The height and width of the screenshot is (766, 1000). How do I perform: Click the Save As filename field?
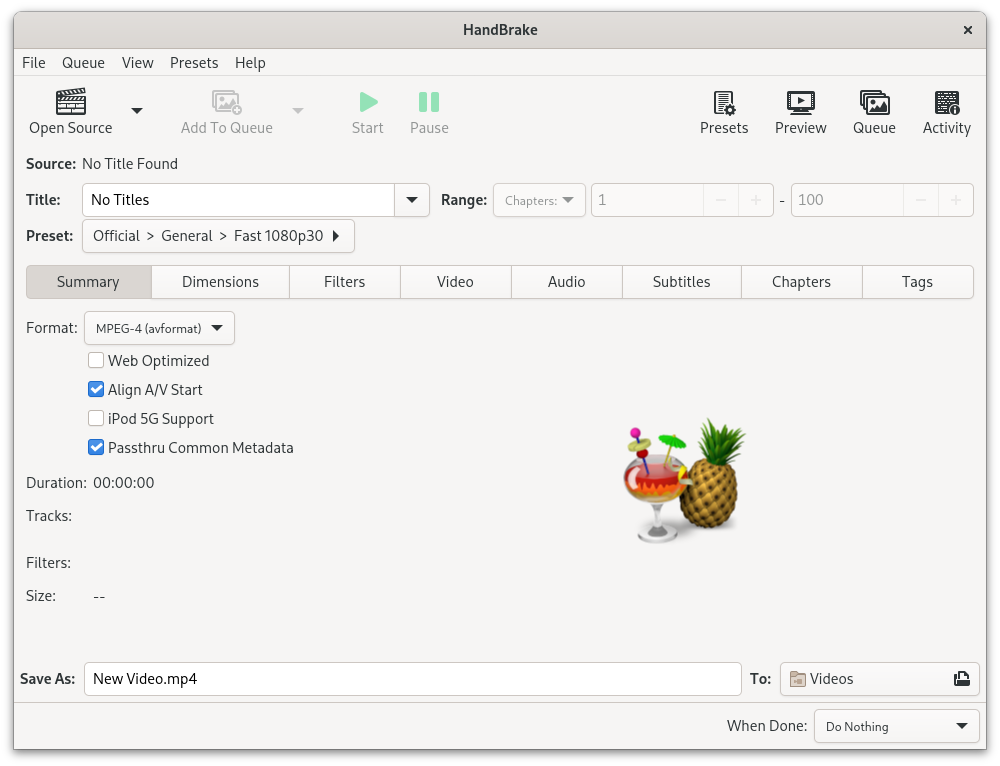(x=412, y=679)
